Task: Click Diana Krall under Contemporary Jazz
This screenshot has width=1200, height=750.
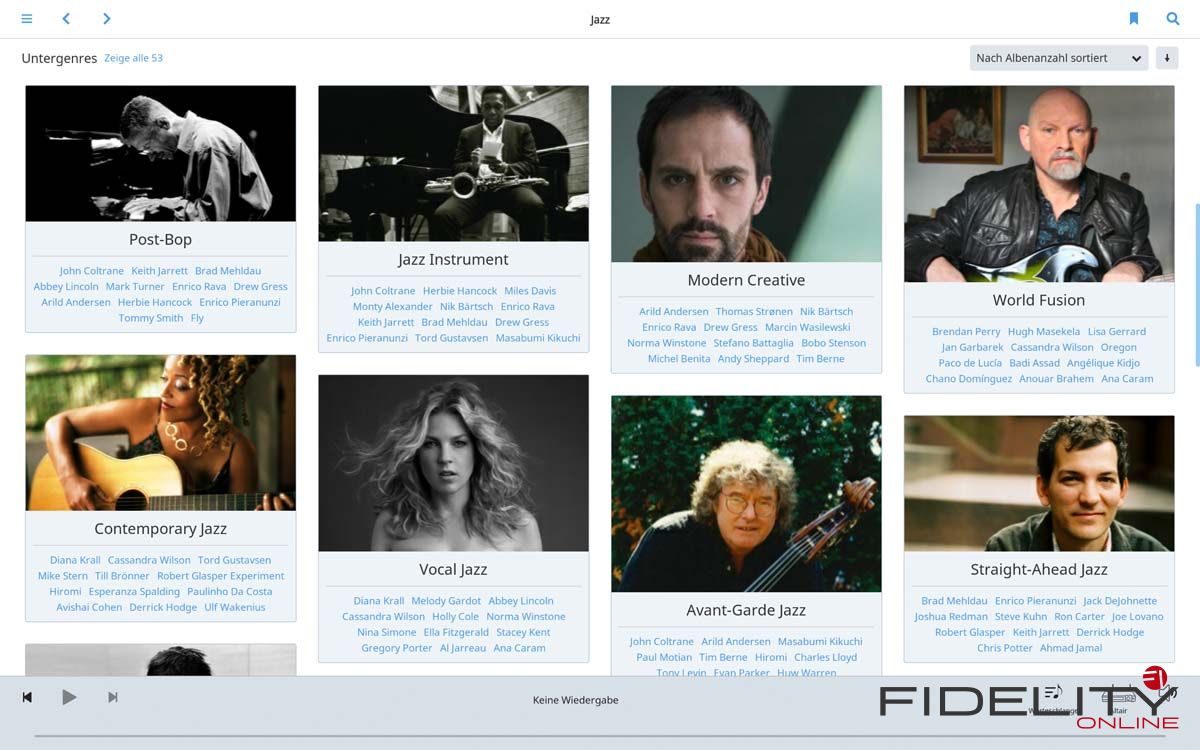Action: click(x=75, y=560)
